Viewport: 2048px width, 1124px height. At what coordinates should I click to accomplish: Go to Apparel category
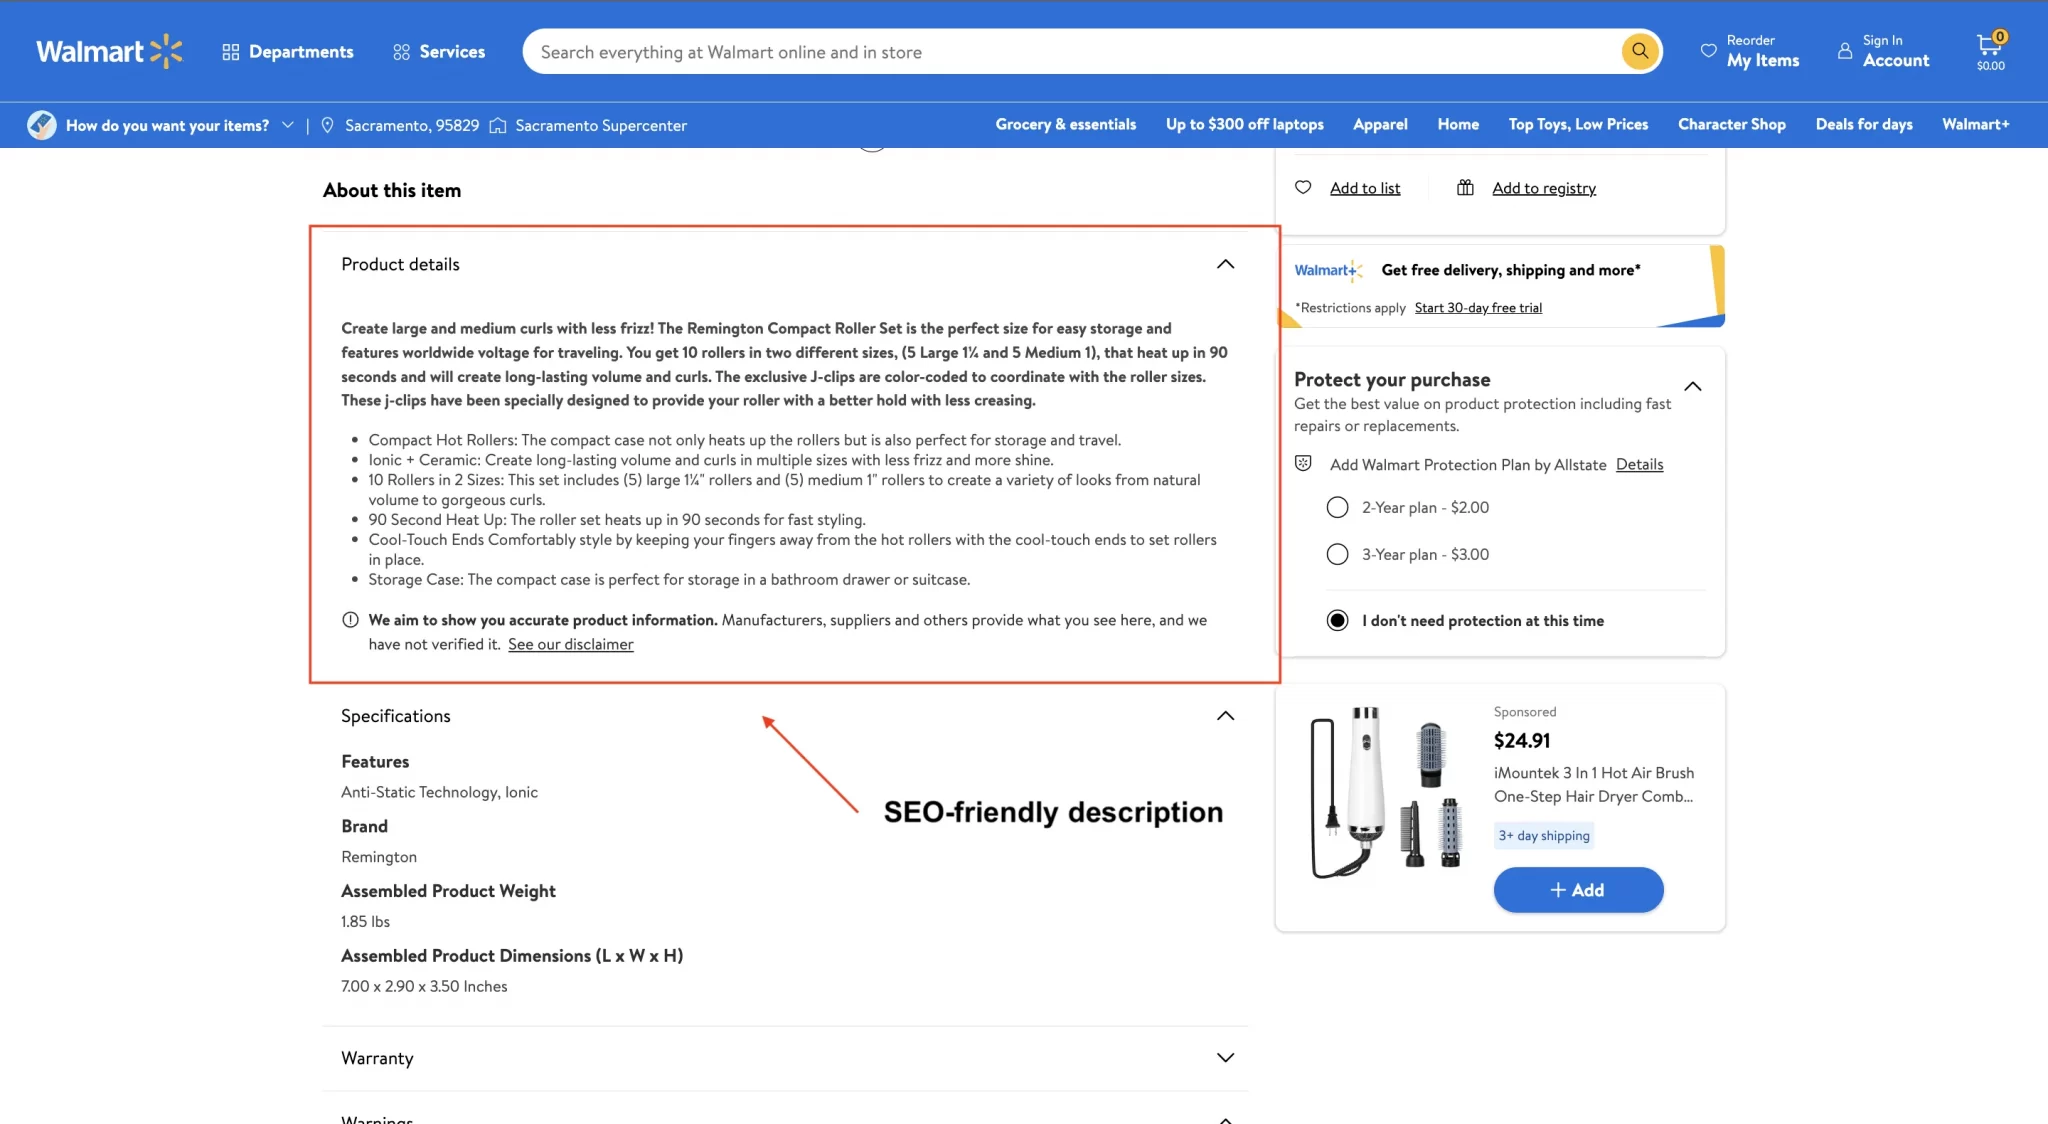(1380, 124)
